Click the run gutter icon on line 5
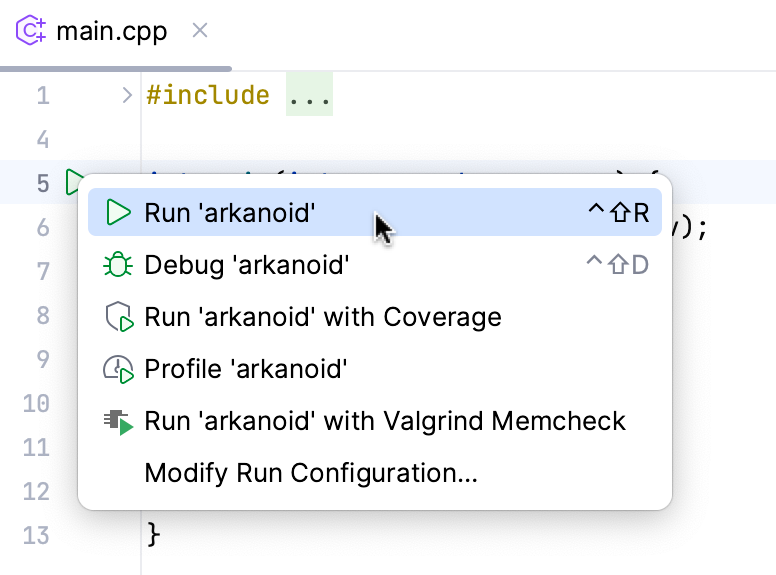776x575 pixels. [74, 183]
